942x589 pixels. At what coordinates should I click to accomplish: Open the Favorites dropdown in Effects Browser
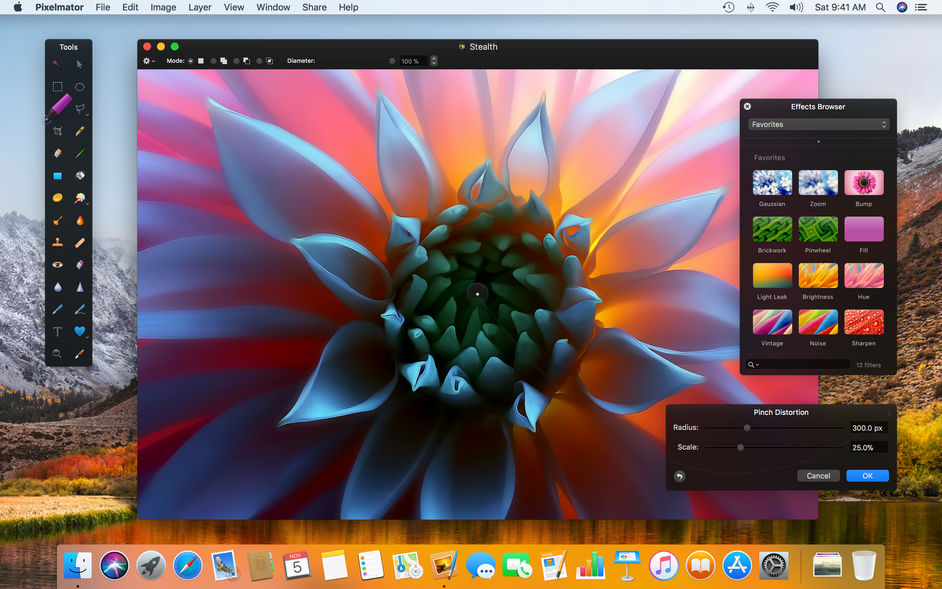pos(817,124)
